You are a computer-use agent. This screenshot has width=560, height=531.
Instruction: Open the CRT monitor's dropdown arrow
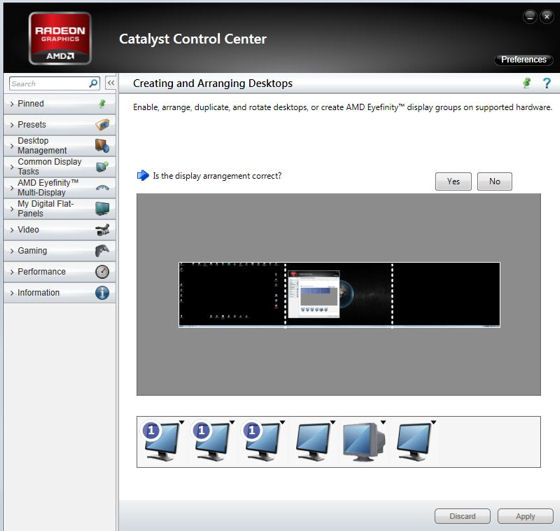383,422
